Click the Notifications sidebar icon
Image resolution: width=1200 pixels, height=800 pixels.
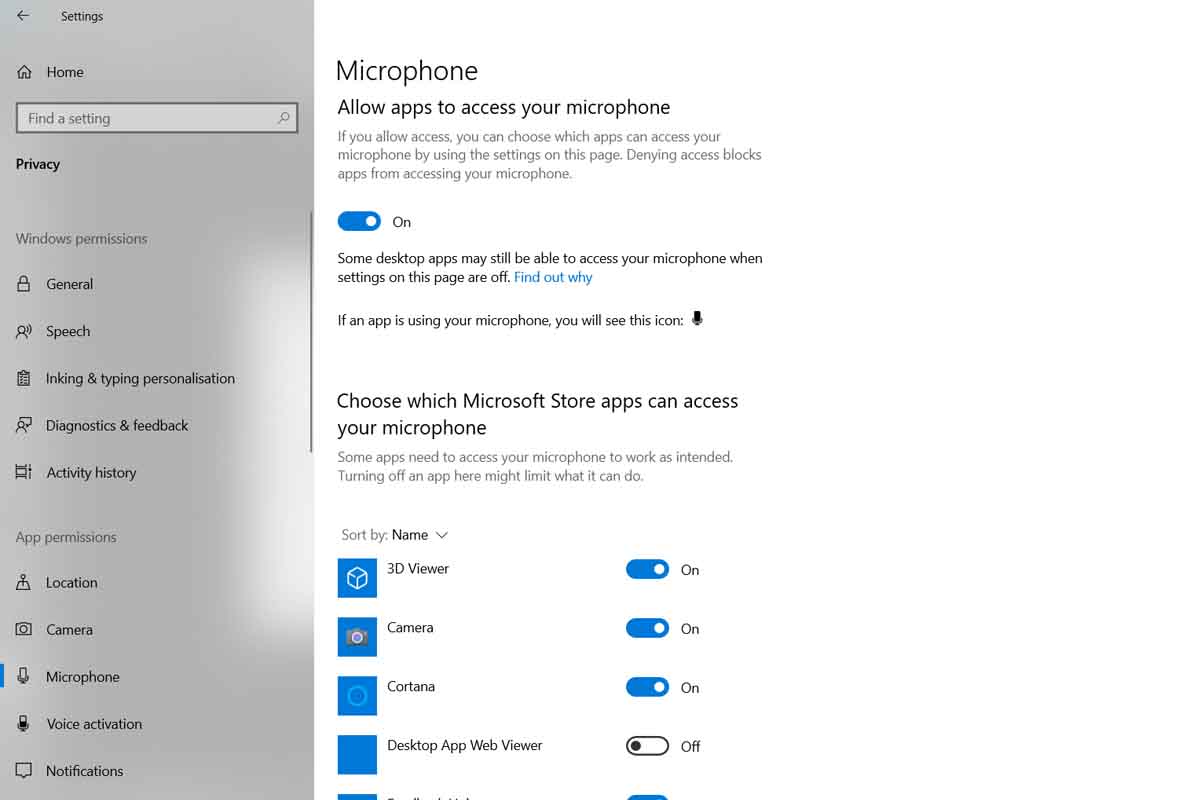click(x=24, y=771)
